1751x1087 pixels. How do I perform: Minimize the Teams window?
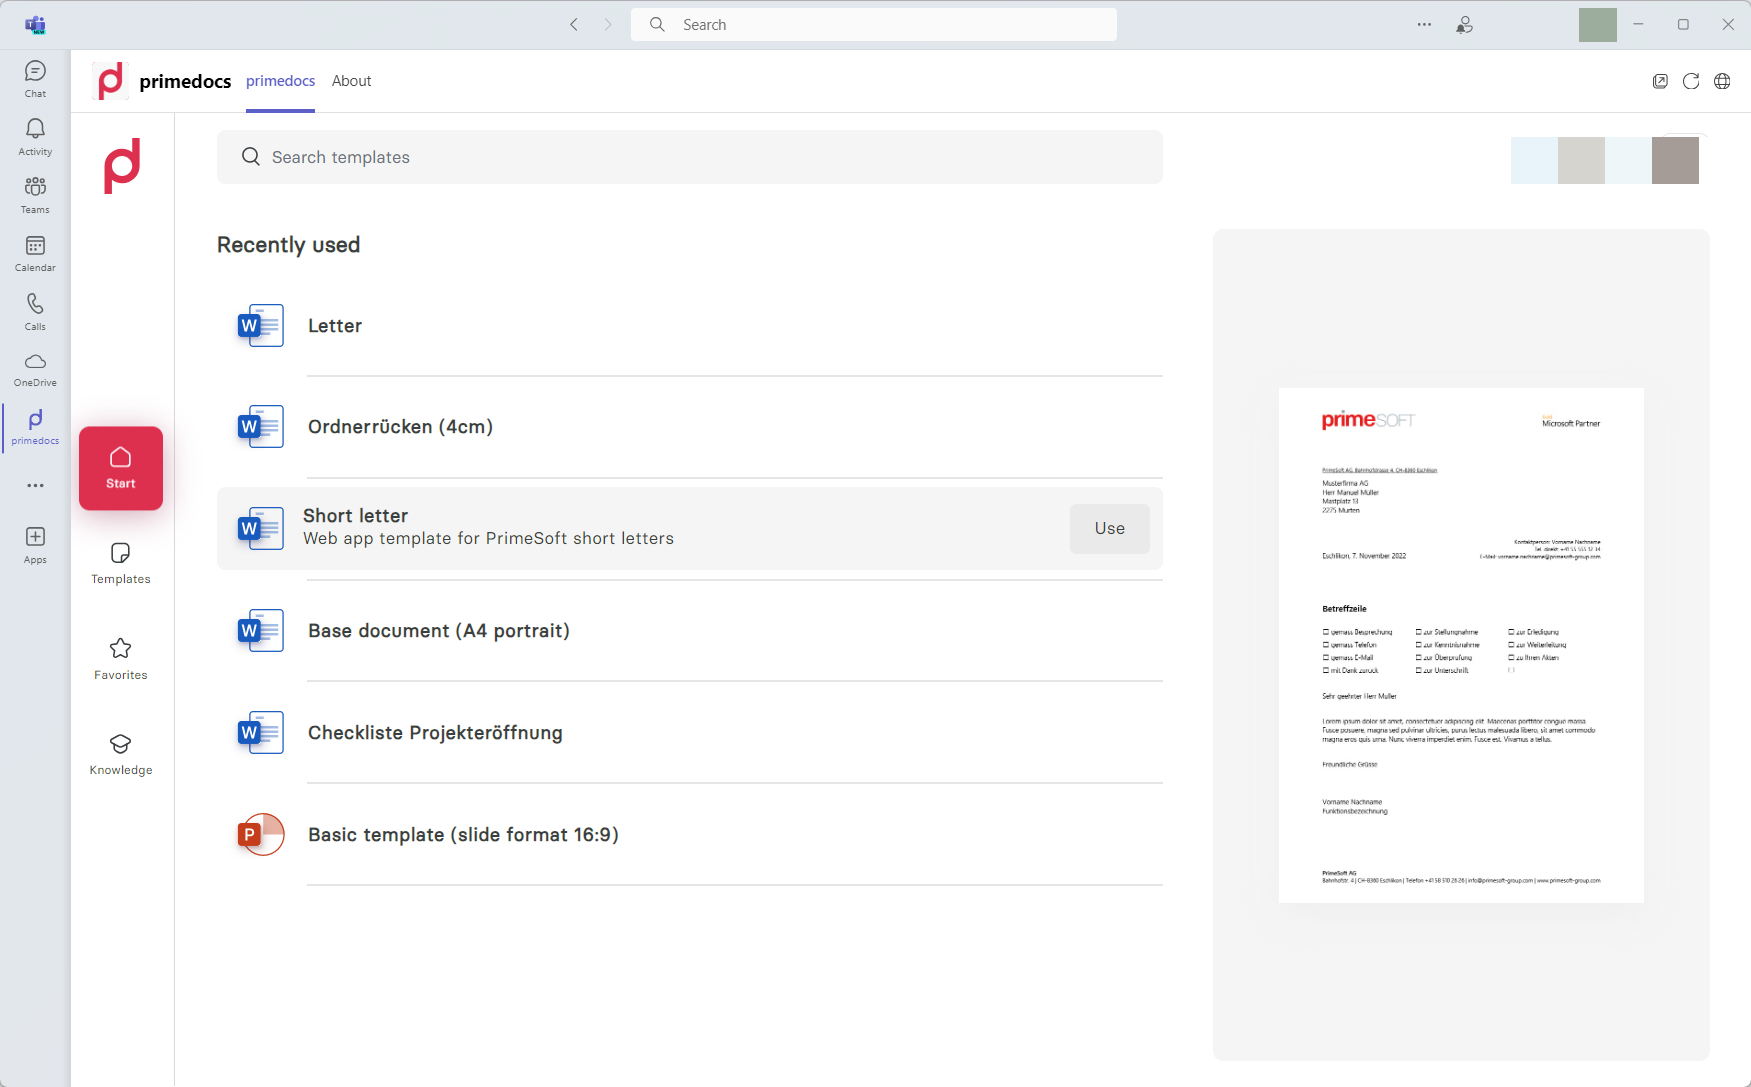[x=1638, y=24]
